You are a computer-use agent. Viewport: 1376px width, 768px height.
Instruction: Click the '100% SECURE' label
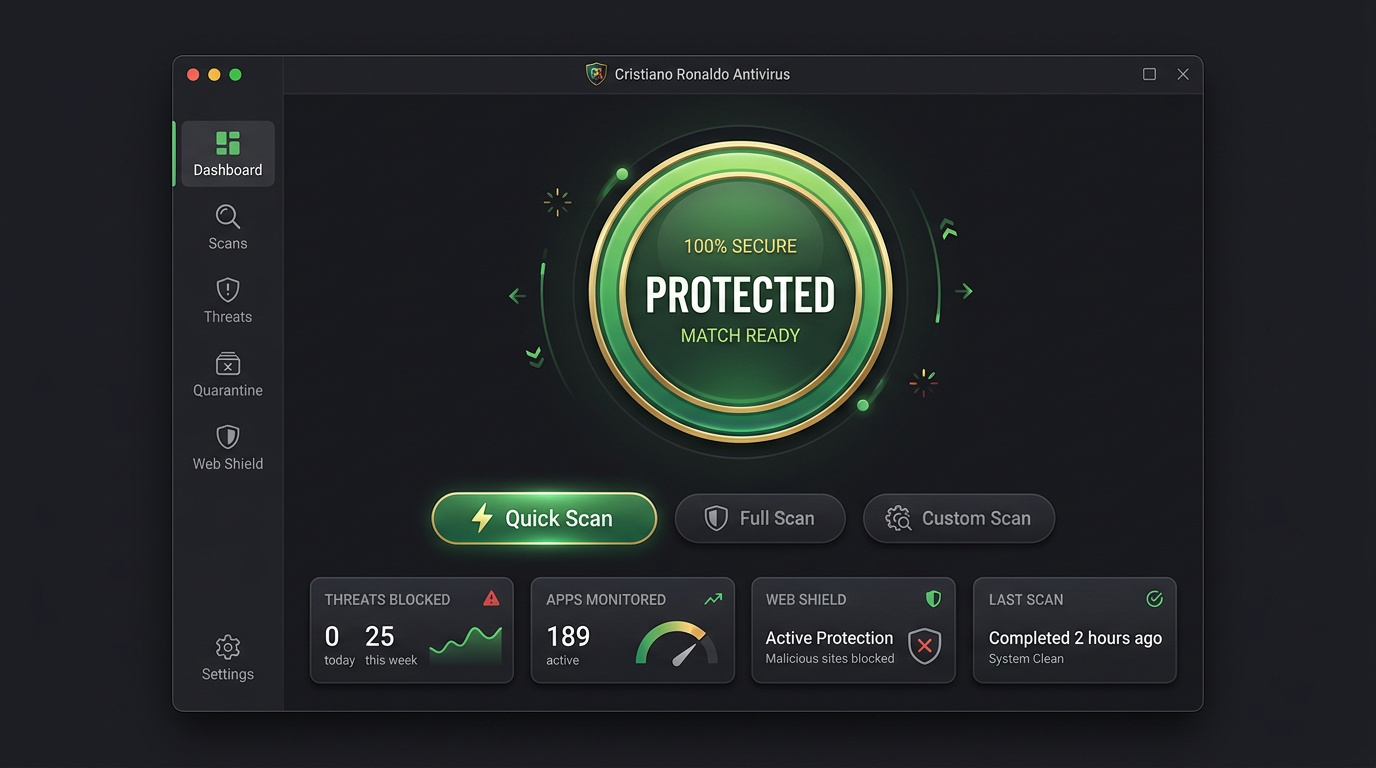[x=740, y=246]
